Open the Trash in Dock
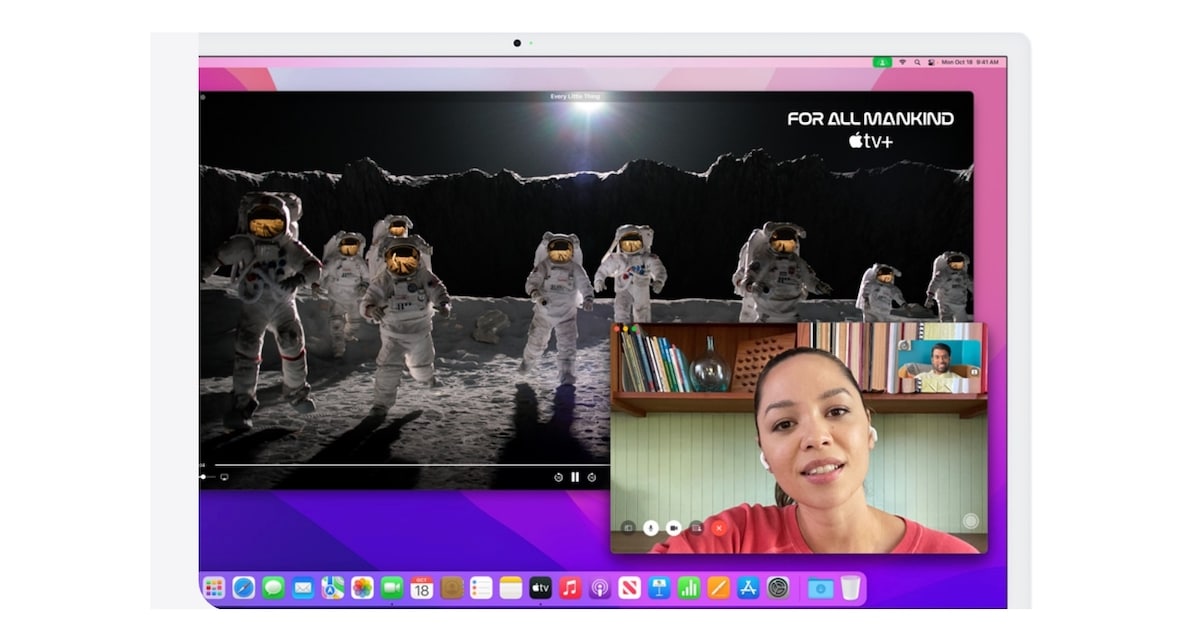1200x628 pixels. 850,588
